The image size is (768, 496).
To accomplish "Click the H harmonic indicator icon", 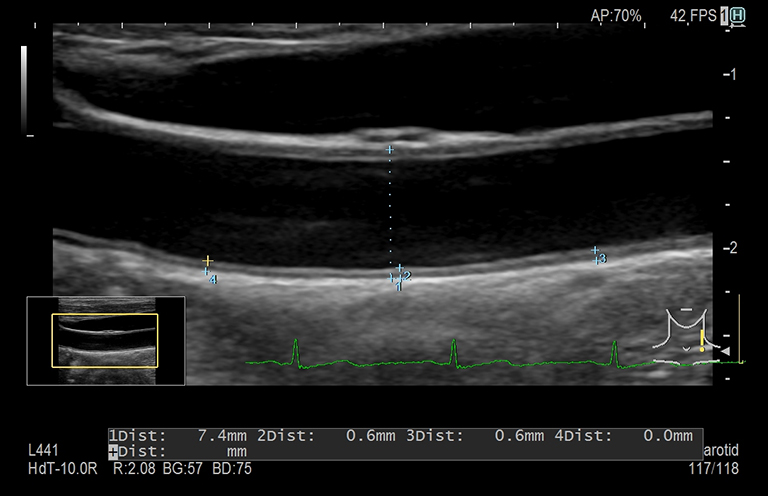I will click(738, 15).
